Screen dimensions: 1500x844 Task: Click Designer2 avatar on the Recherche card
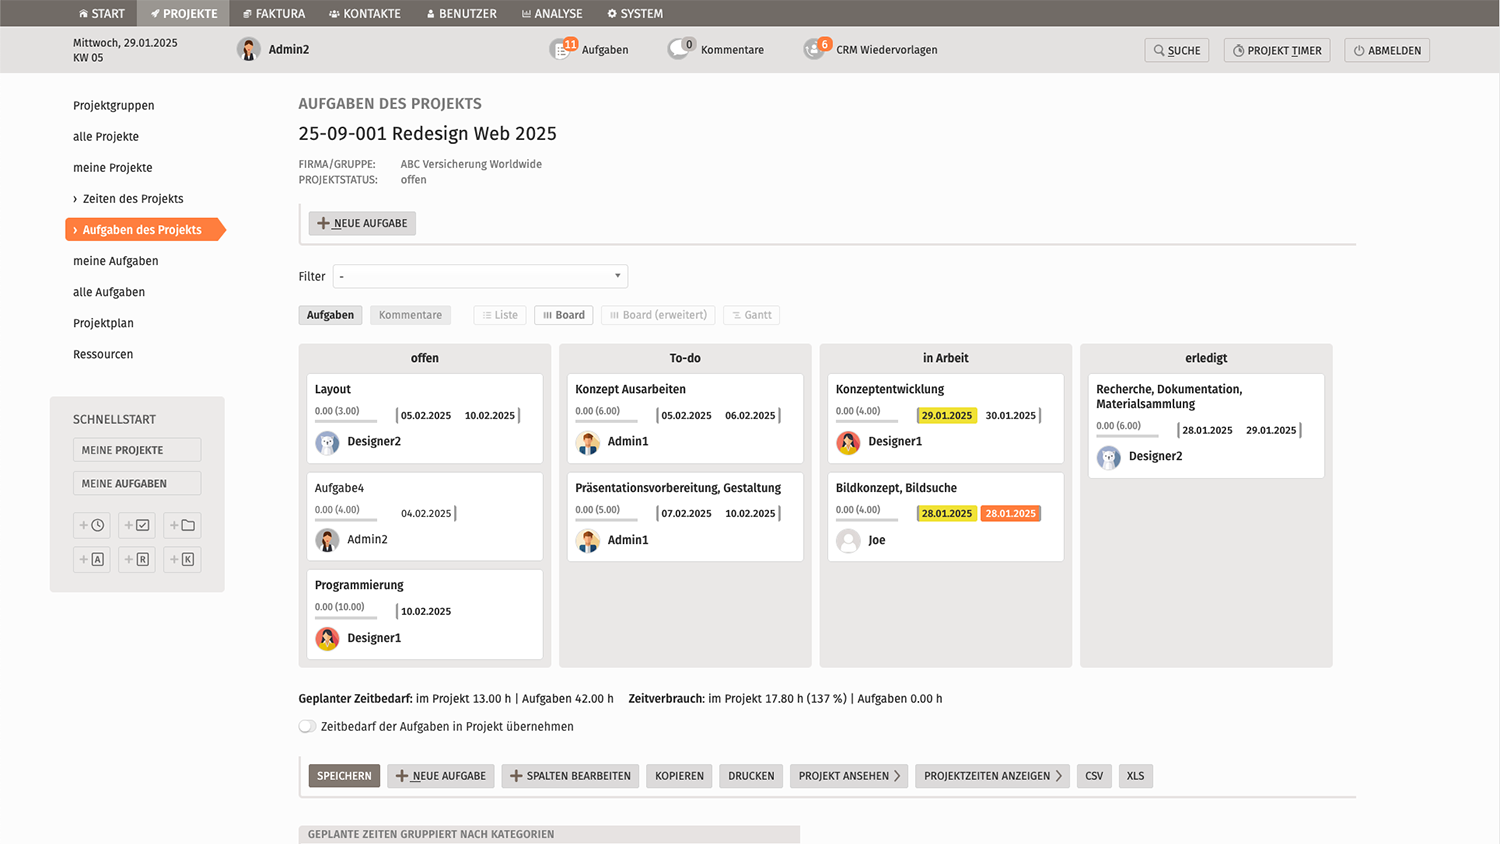[x=1109, y=457]
